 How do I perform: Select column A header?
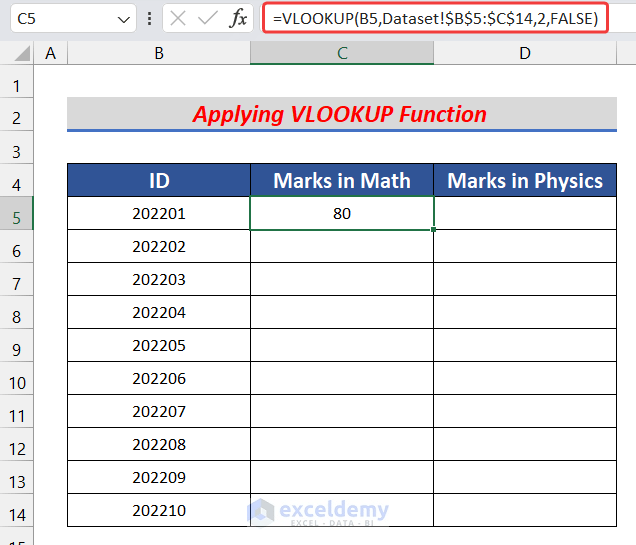[50, 53]
